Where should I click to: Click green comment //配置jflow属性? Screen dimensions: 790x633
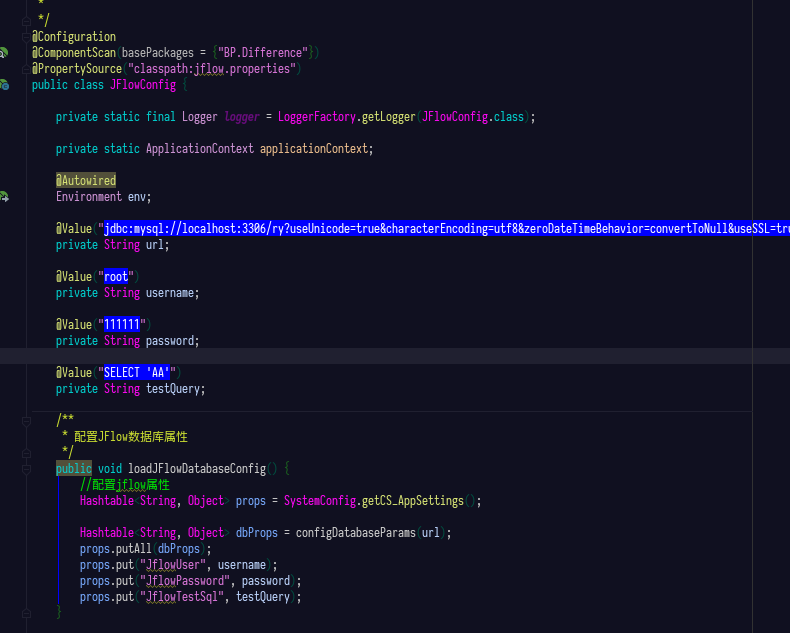click(124, 485)
